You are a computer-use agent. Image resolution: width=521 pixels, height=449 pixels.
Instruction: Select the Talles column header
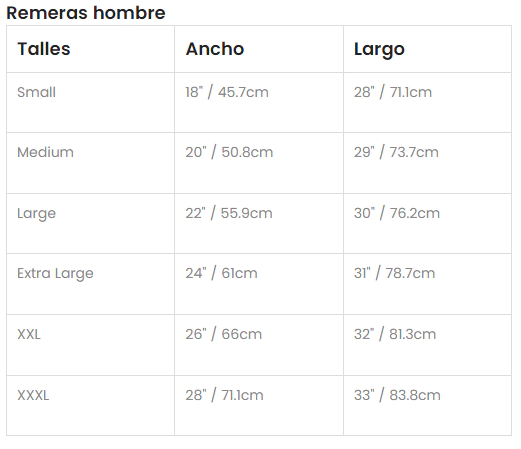(x=44, y=49)
